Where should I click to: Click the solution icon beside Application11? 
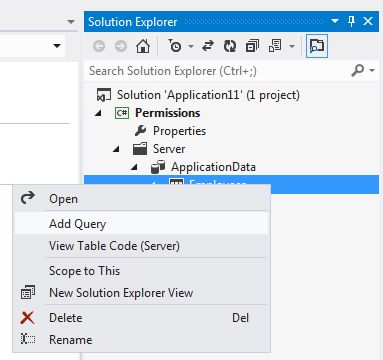click(104, 95)
